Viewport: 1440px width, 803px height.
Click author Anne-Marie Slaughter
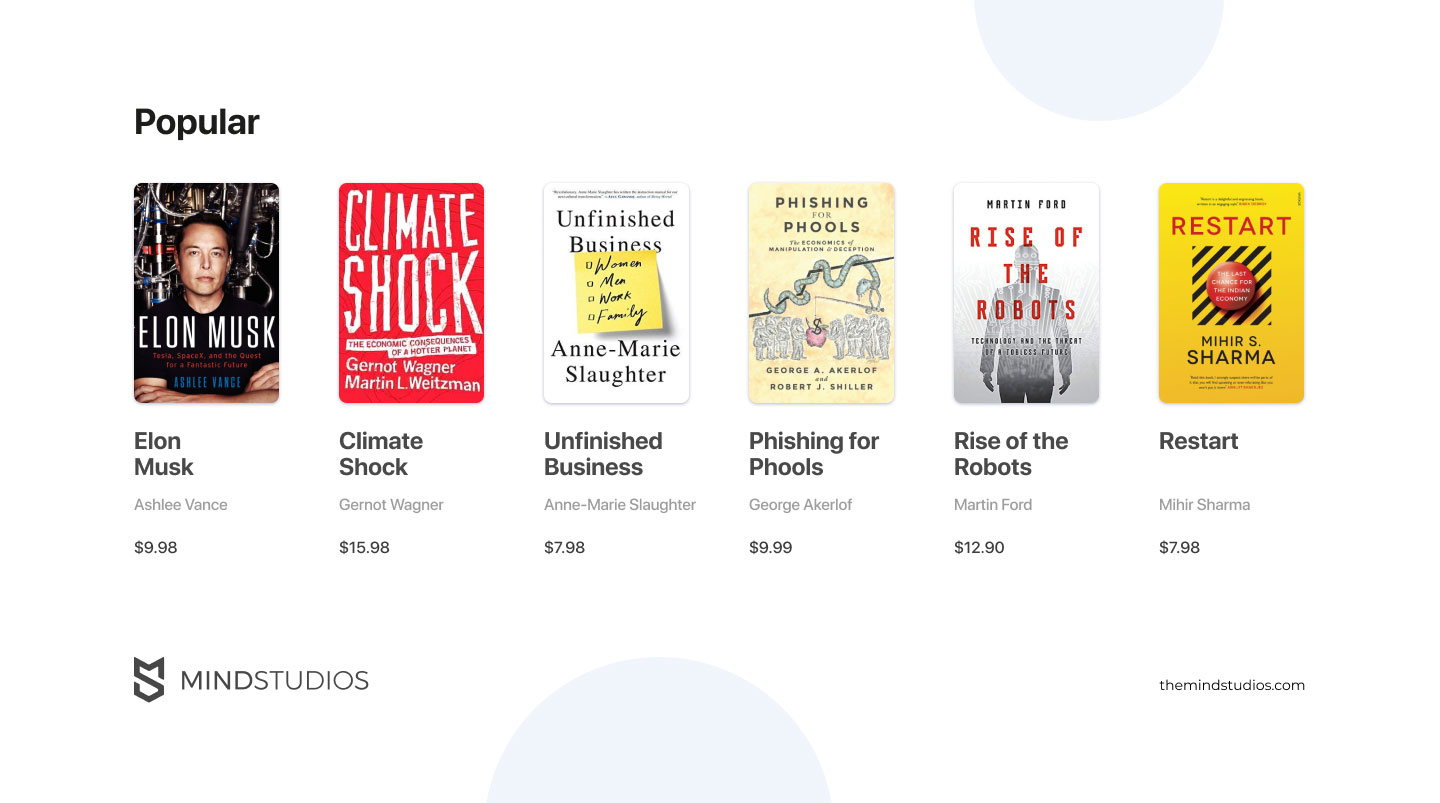click(x=620, y=505)
